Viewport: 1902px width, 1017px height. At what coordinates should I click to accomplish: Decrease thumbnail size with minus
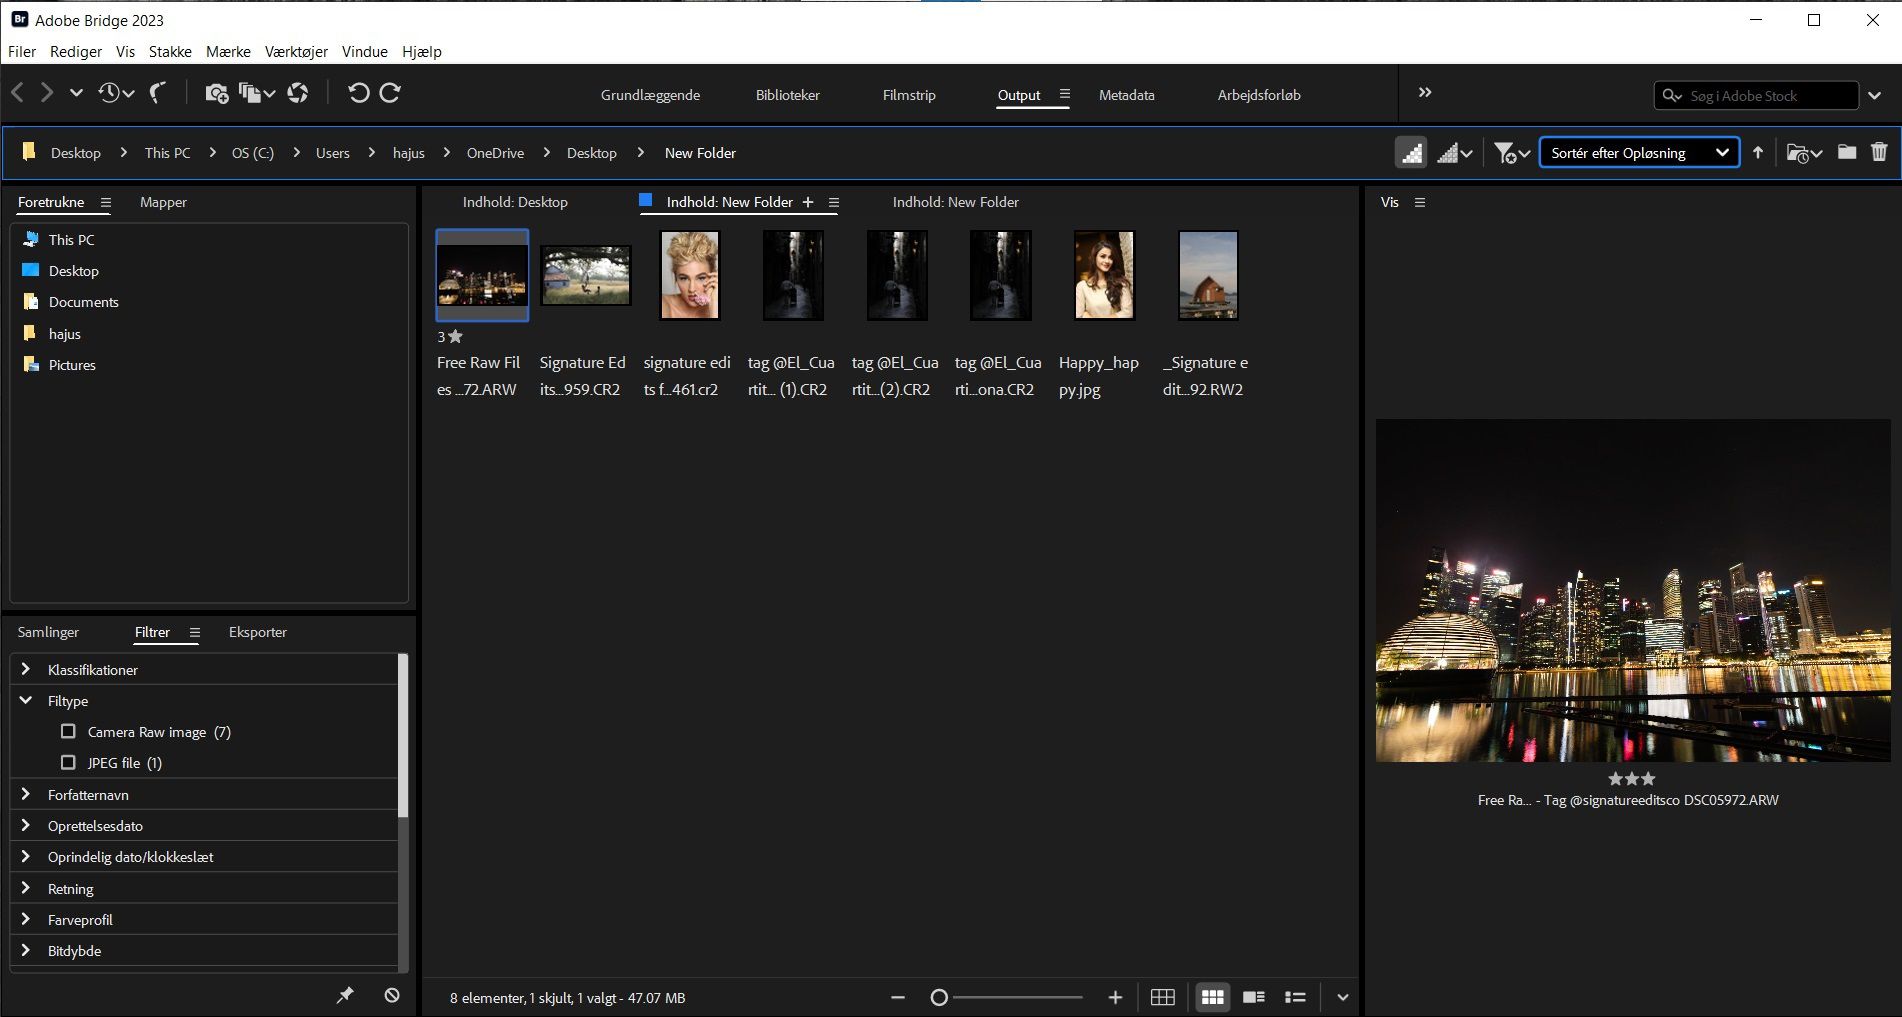[x=898, y=997]
